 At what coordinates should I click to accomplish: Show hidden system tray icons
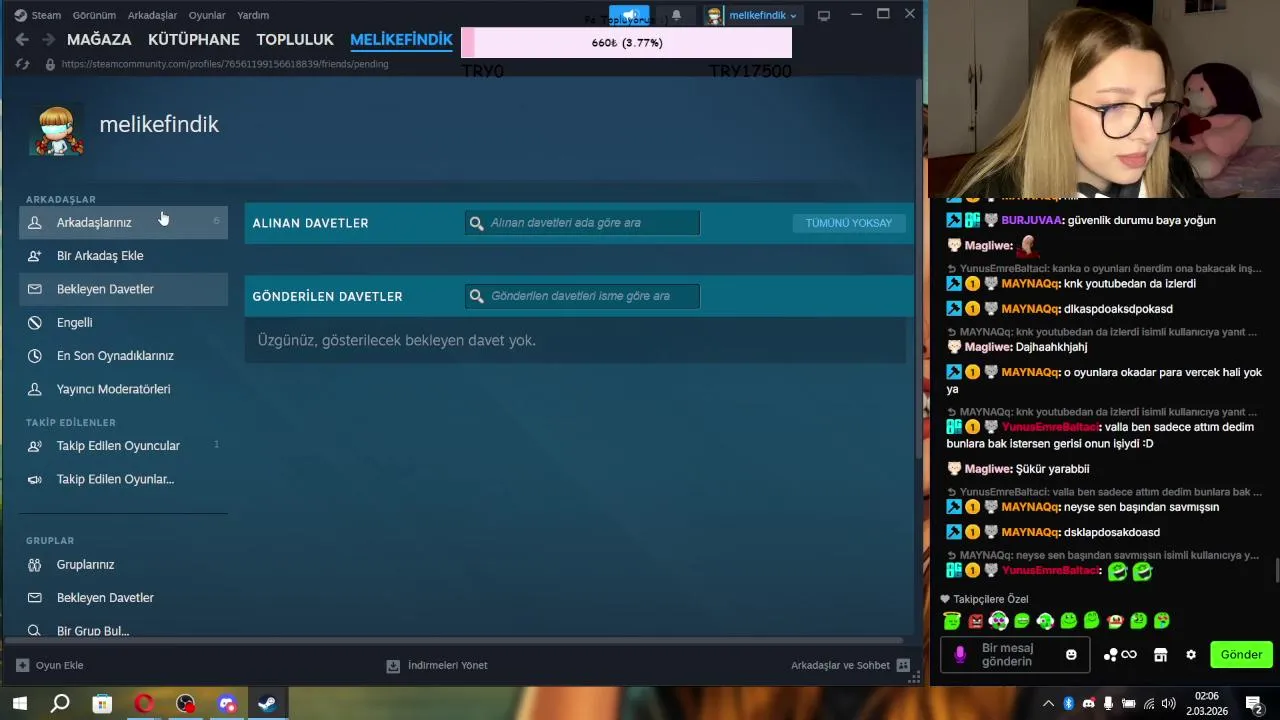point(1048,703)
